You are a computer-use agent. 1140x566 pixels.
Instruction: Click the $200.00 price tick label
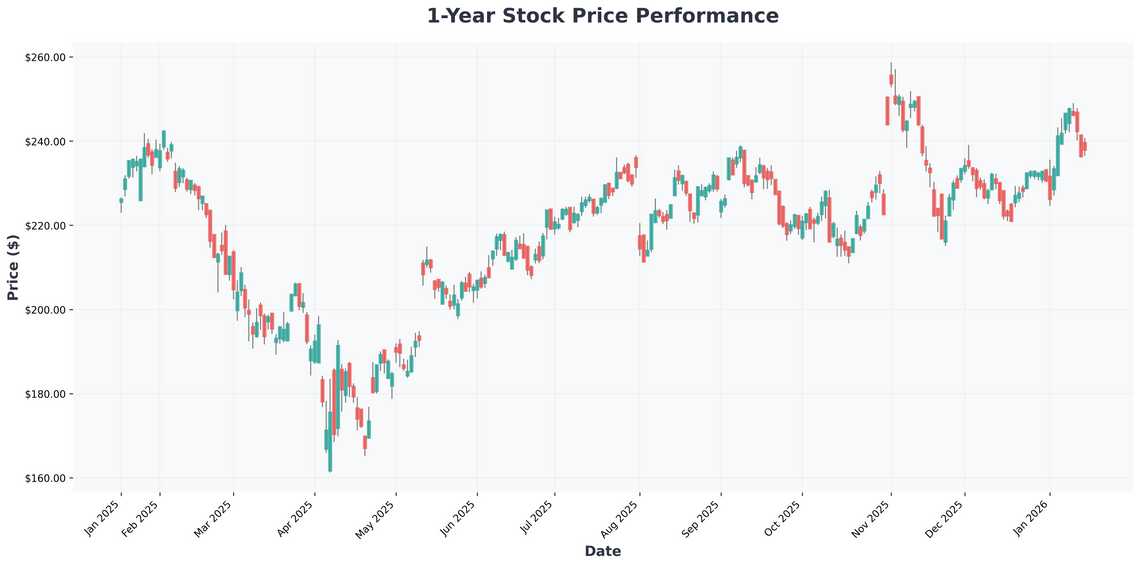[45, 310]
